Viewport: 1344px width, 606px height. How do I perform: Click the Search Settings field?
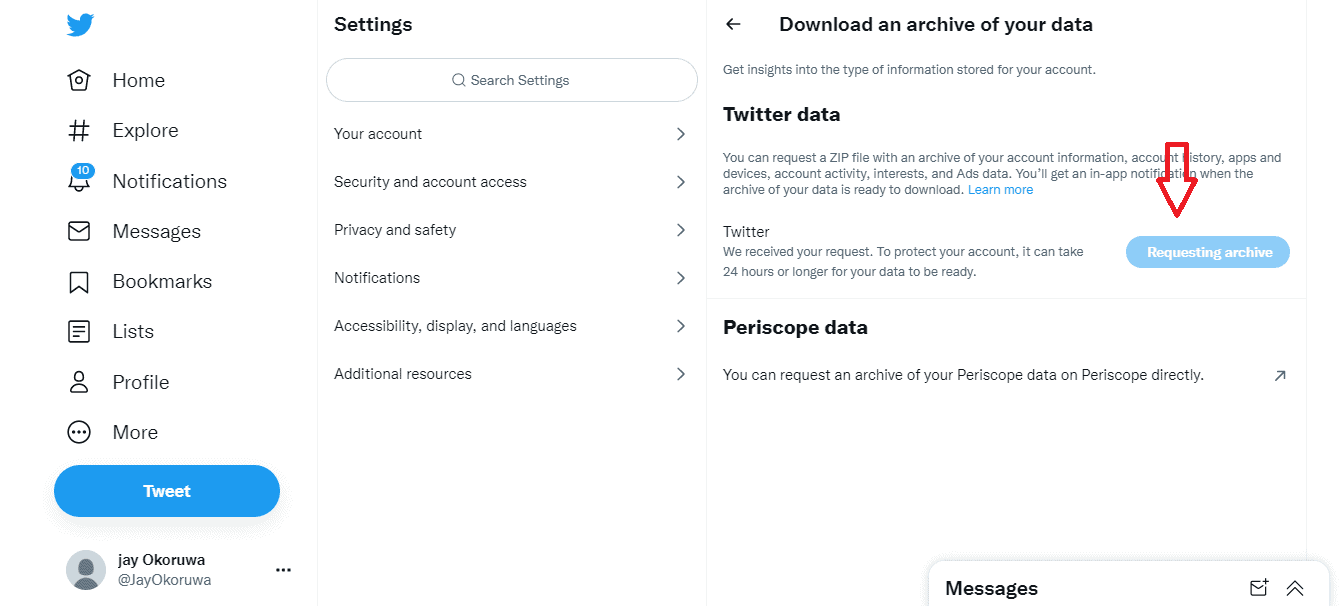coord(511,80)
